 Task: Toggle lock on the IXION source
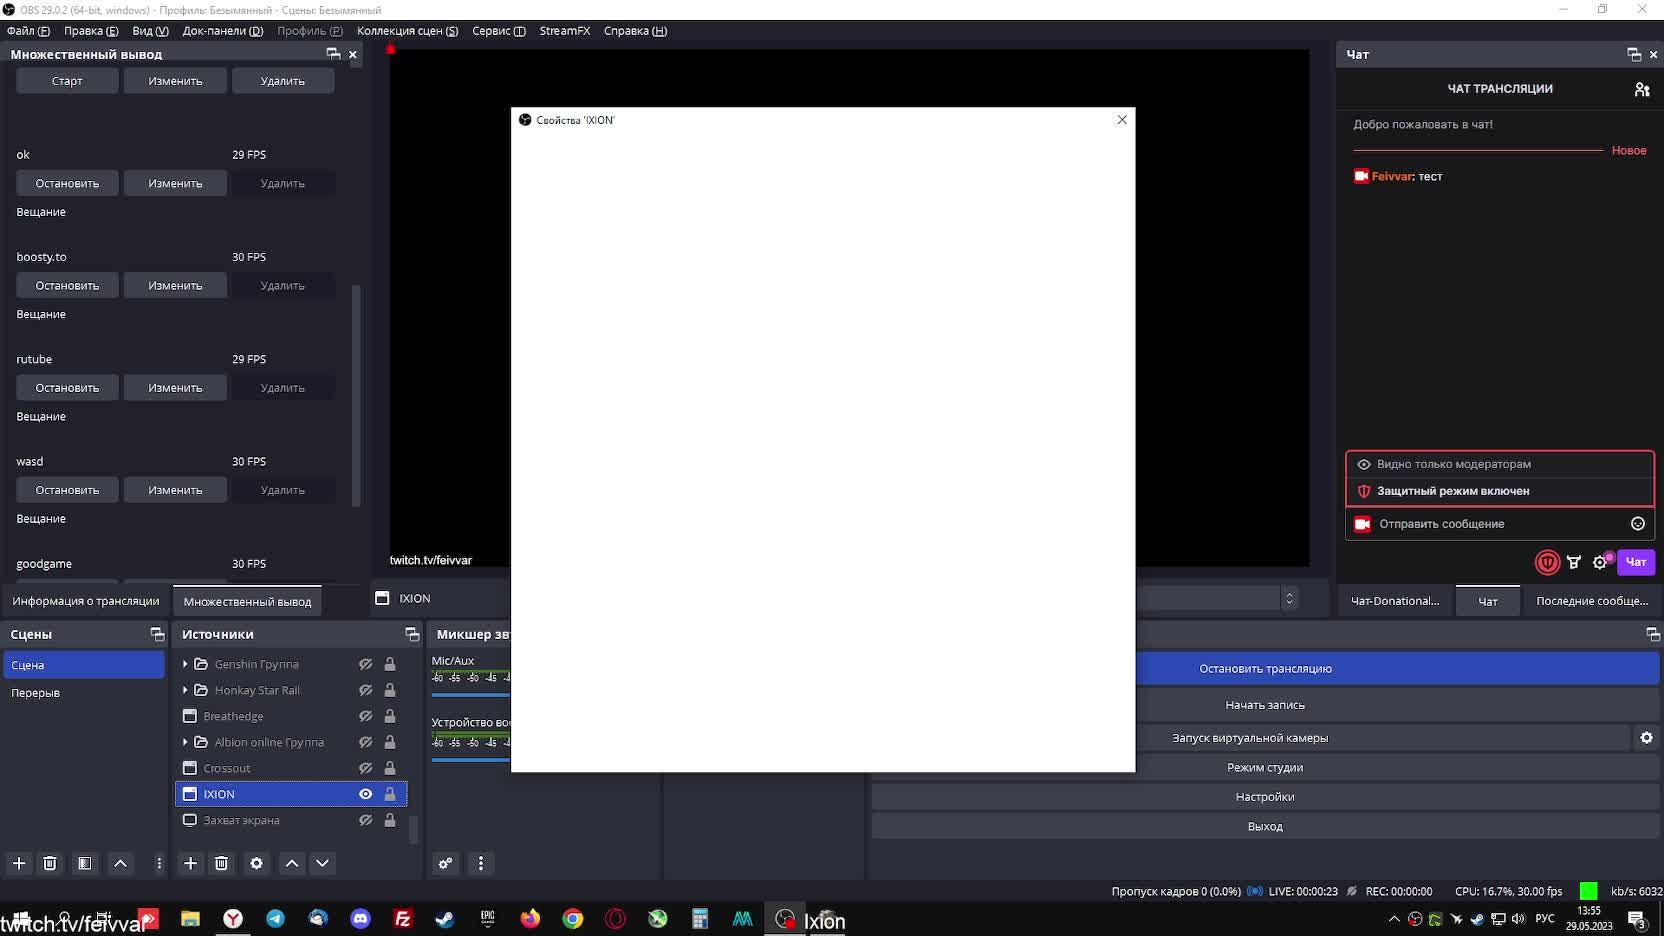[390, 794]
